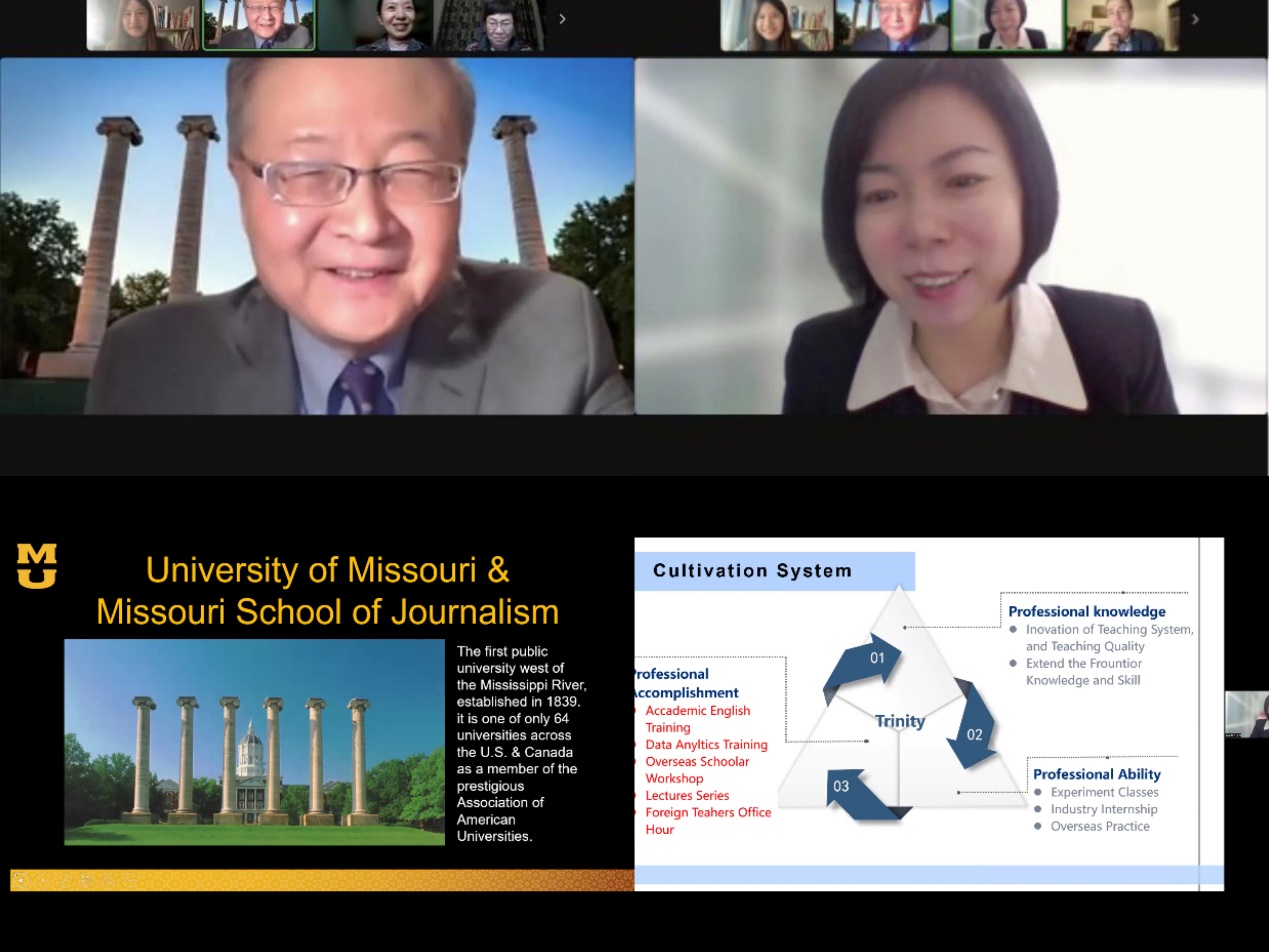Show next participants in strip above right video
The width and height of the screenshot is (1269, 952).
(x=1195, y=19)
